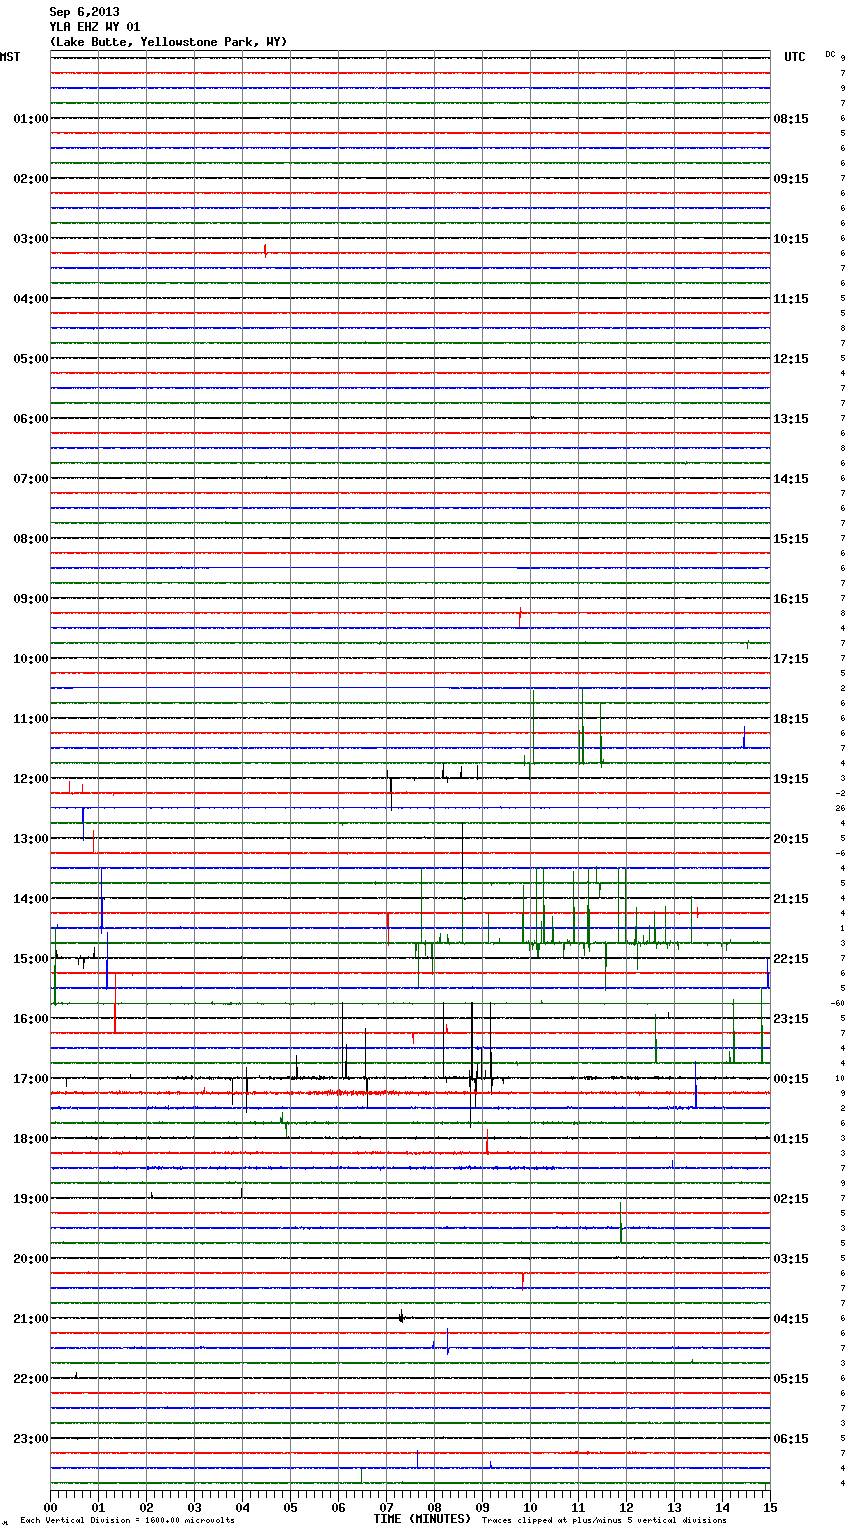Viewport: 850px width, 1534px height.
Task: Click the '15' minute tick label
Action: point(769,1507)
